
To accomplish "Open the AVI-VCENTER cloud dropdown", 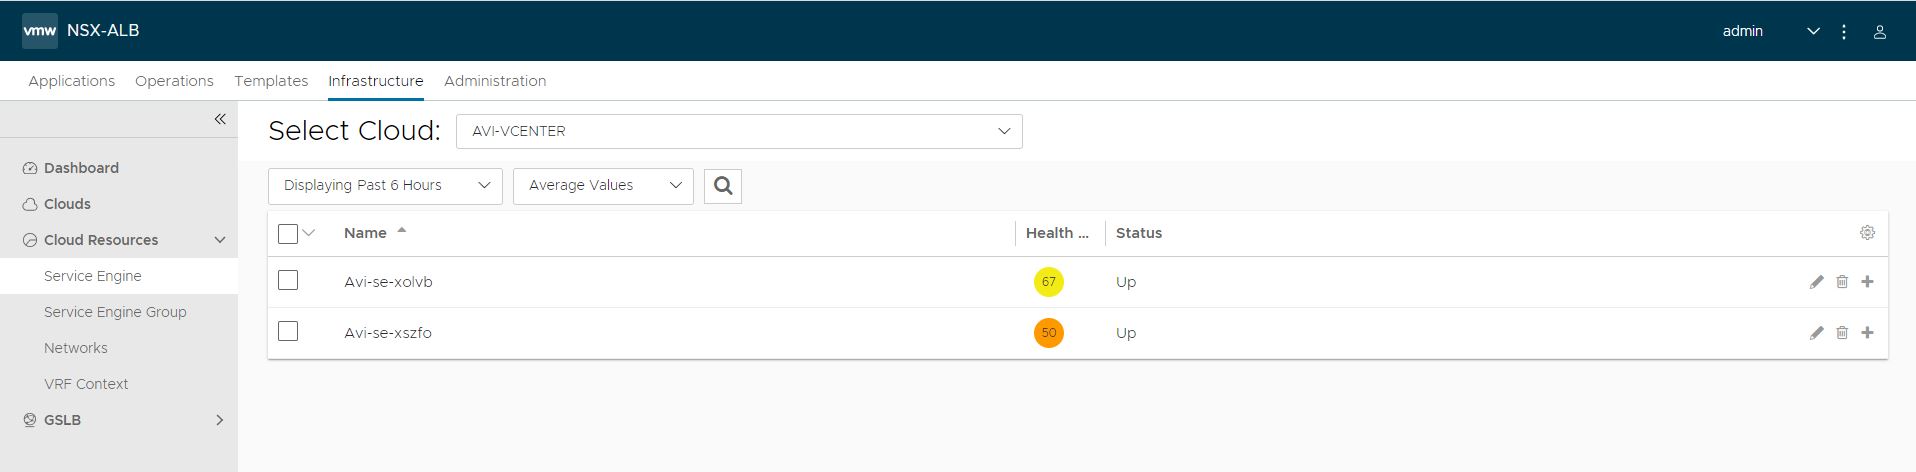I will point(739,131).
